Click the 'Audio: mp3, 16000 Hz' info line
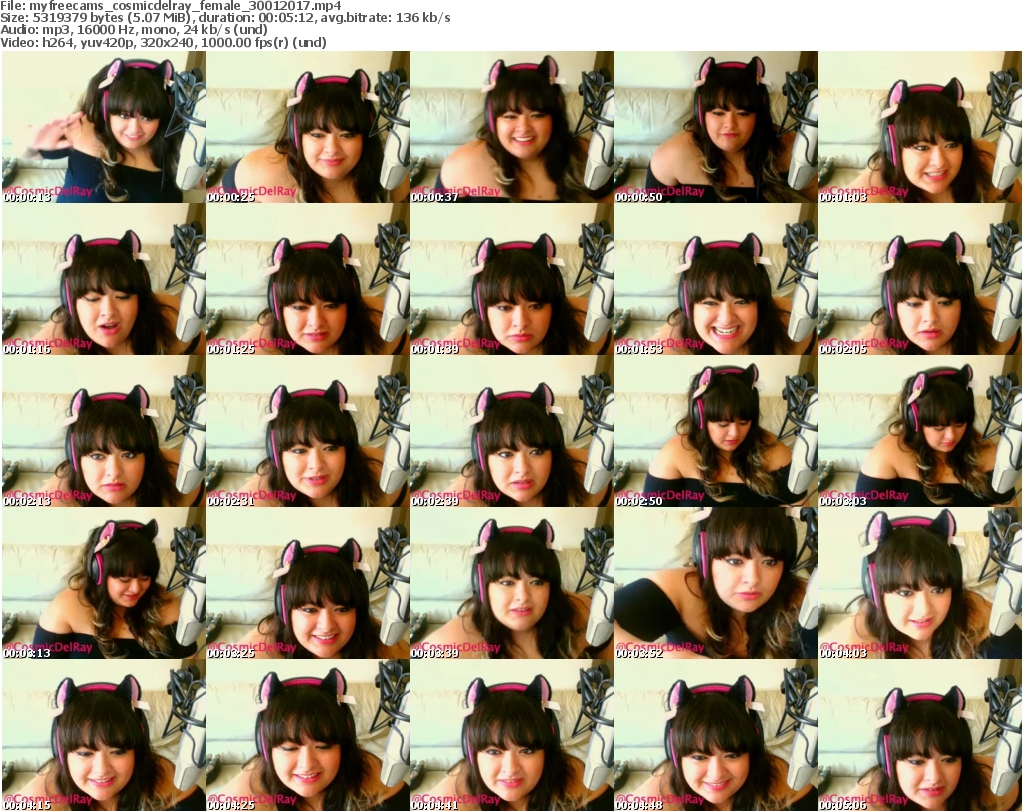Viewport: 1024px width, 811px height. tap(134, 30)
